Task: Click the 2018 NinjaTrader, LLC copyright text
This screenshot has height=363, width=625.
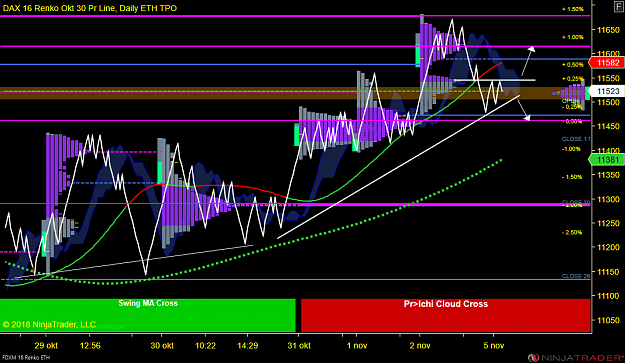Action: click(49, 324)
